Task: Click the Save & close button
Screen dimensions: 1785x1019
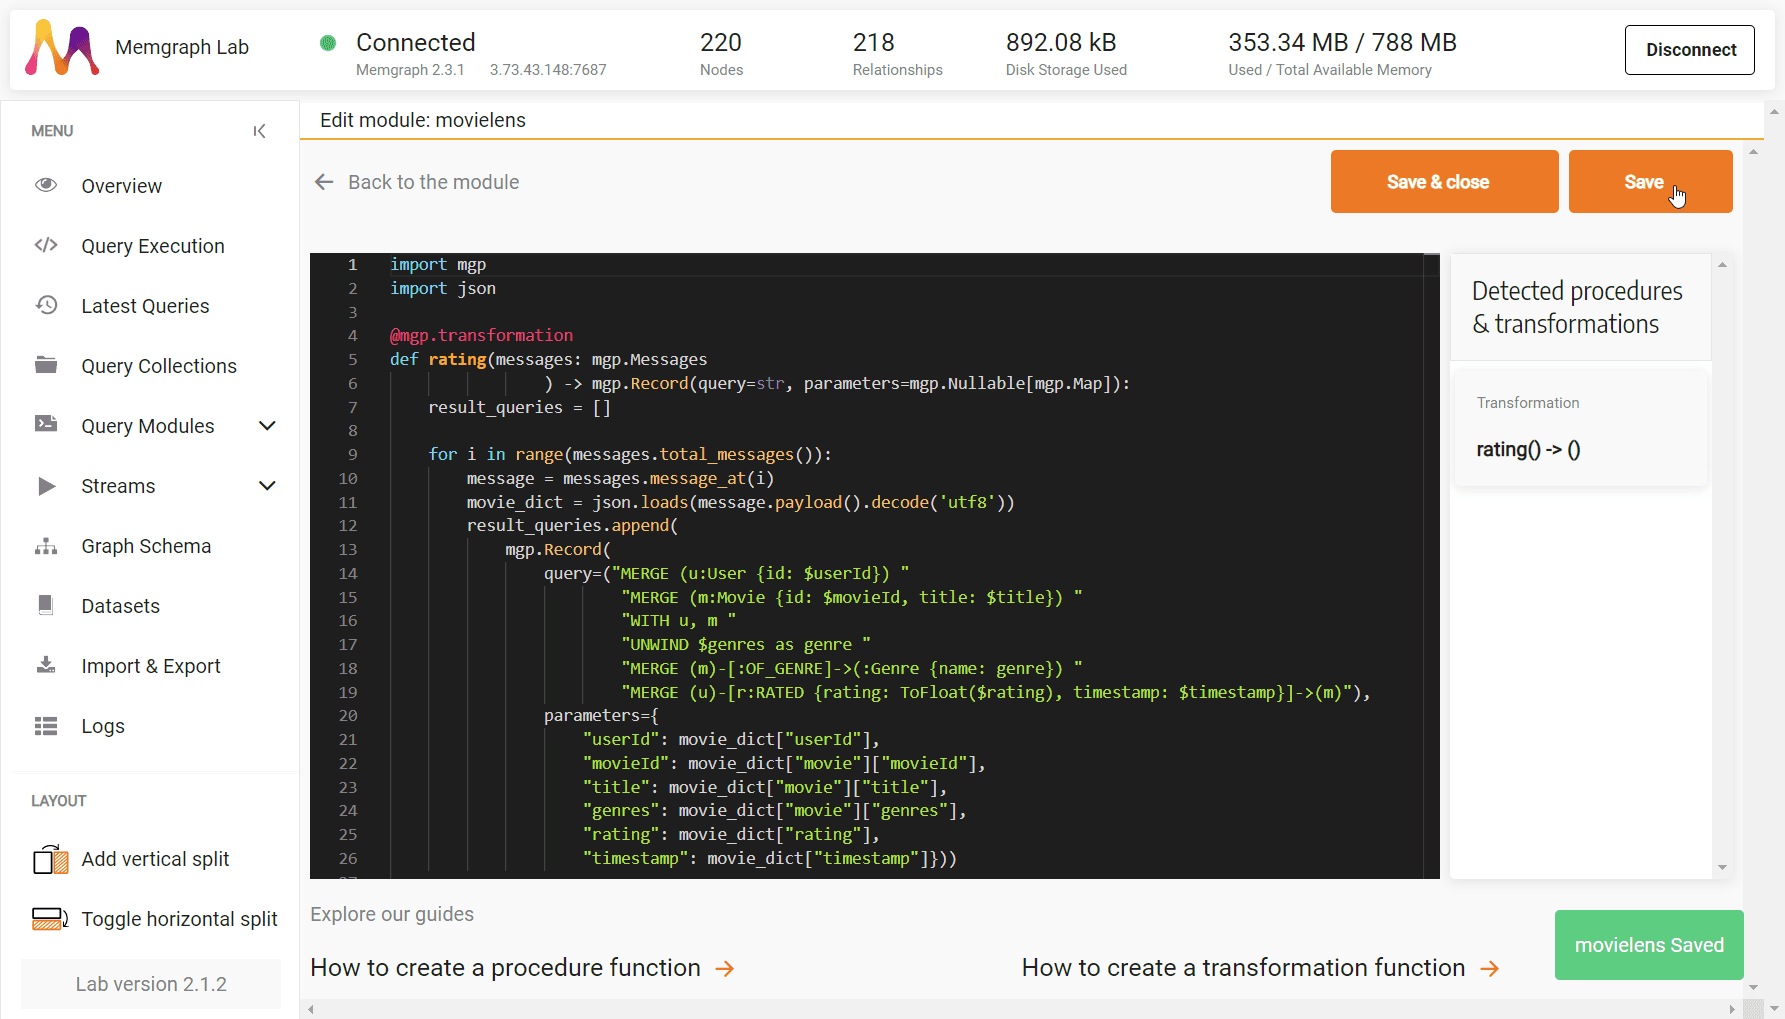Action: pyautogui.click(x=1443, y=181)
